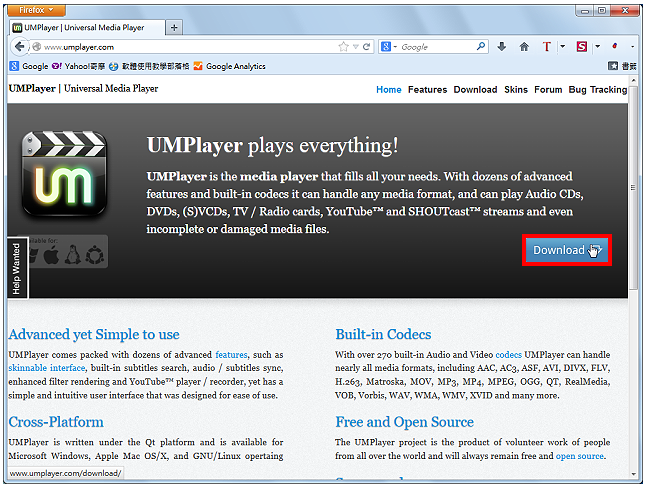This screenshot has height=488, width=653.
Task: Click the 'Cross-Platform' heading
Action: click(x=56, y=422)
